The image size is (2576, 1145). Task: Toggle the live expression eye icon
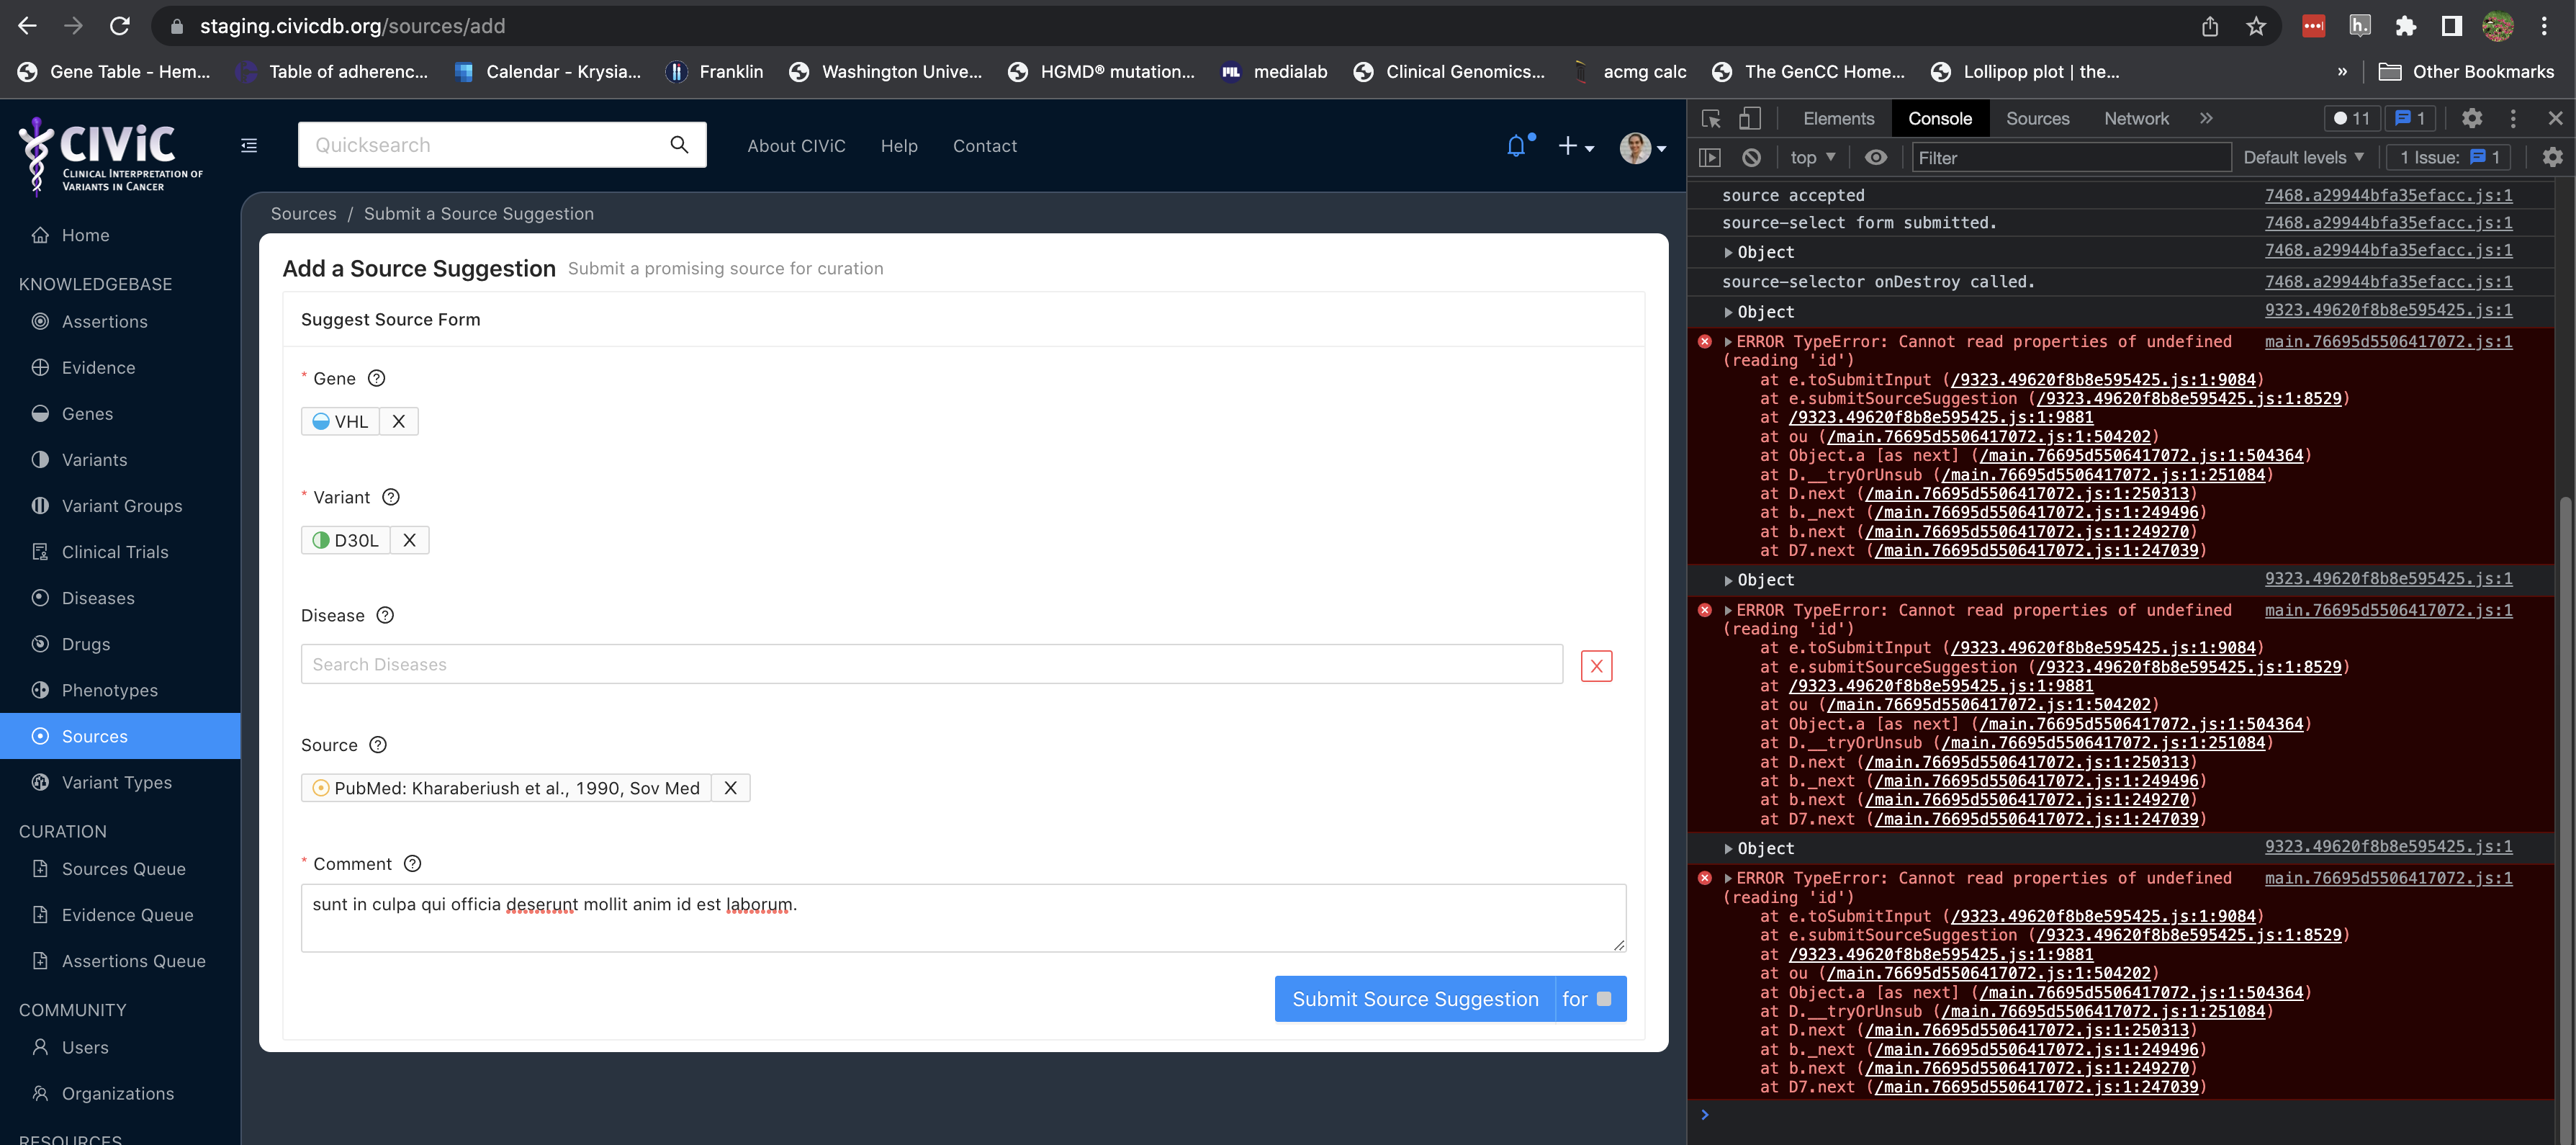click(1876, 157)
